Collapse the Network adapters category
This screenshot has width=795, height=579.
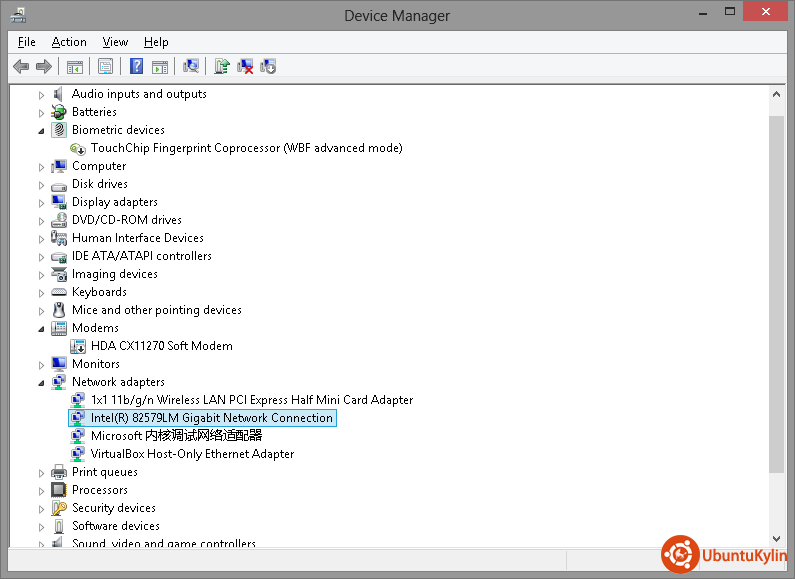coord(42,382)
